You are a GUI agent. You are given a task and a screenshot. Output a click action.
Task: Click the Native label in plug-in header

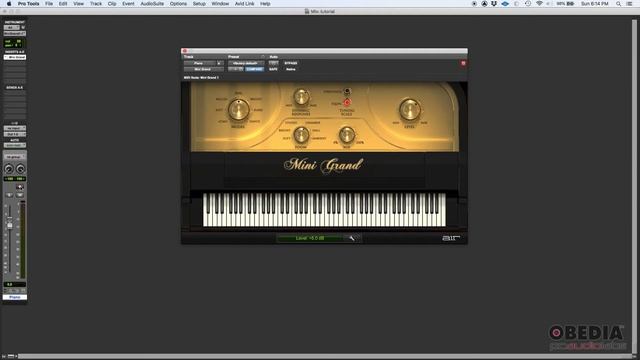point(291,69)
